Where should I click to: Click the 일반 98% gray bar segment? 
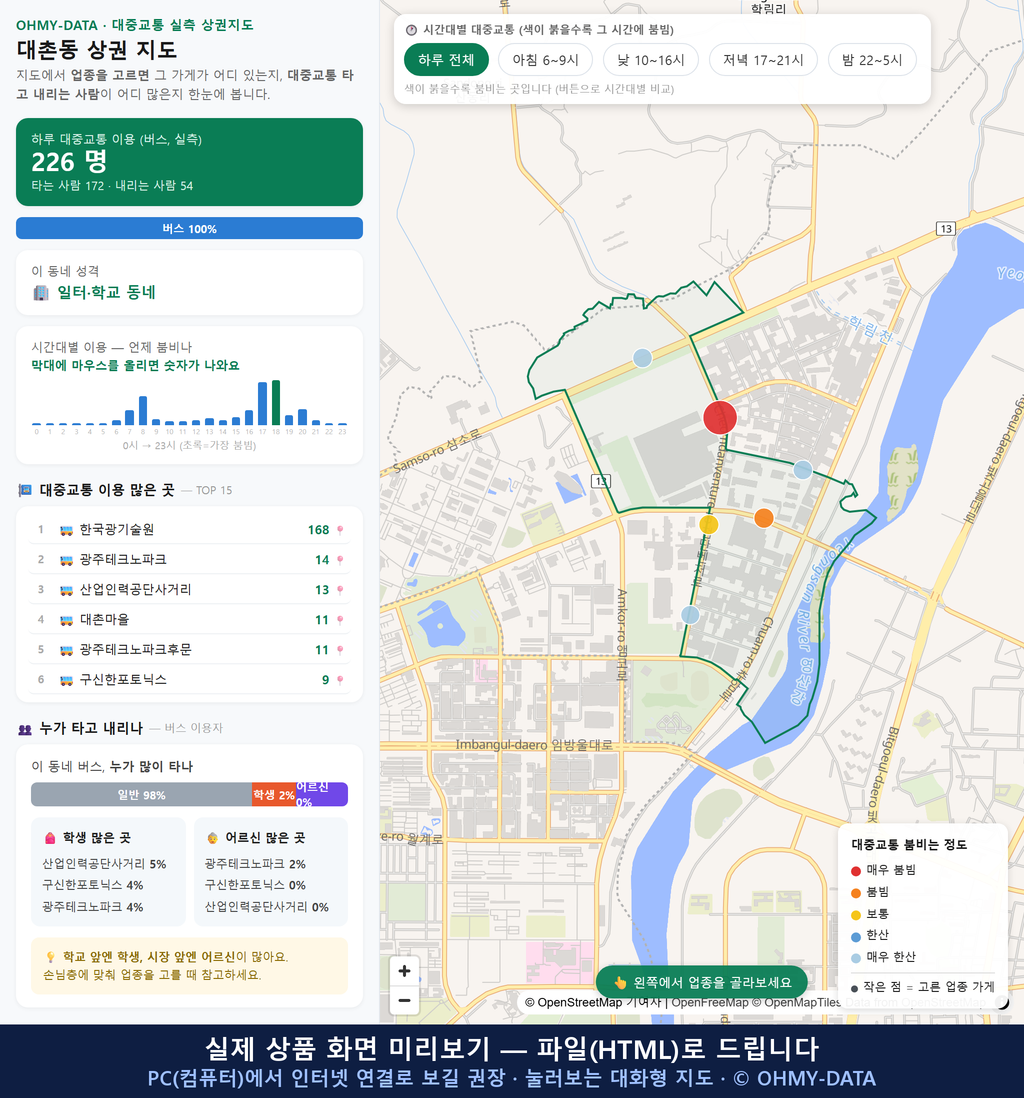(x=141, y=795)
